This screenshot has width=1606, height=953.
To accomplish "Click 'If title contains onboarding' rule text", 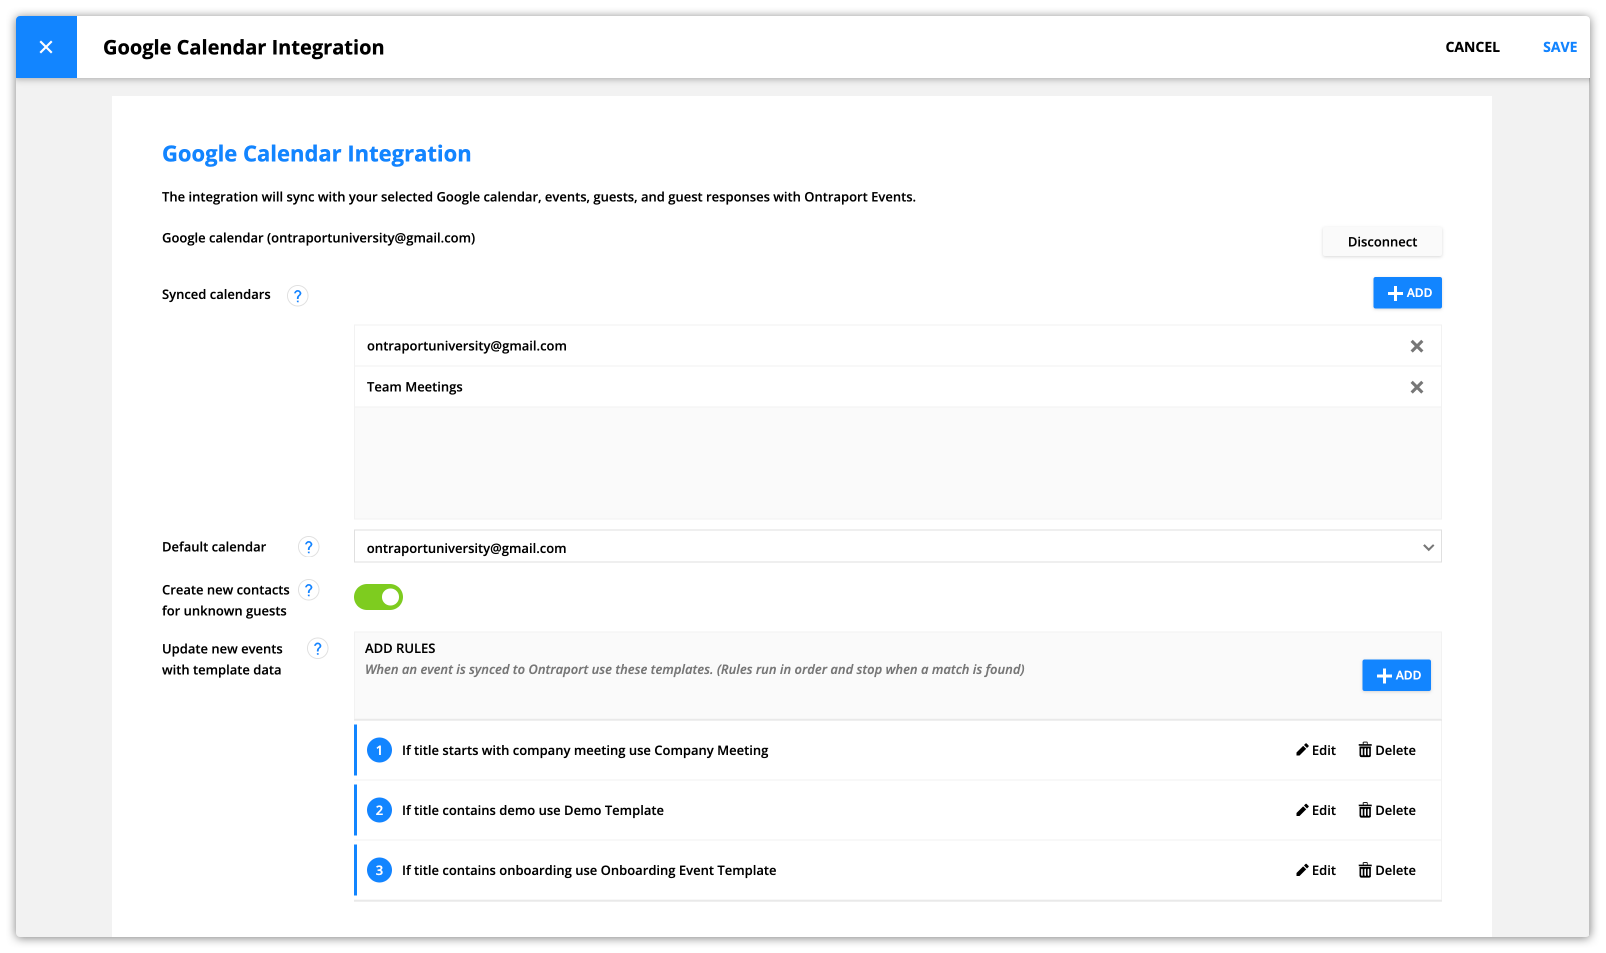I will (589, 871).
